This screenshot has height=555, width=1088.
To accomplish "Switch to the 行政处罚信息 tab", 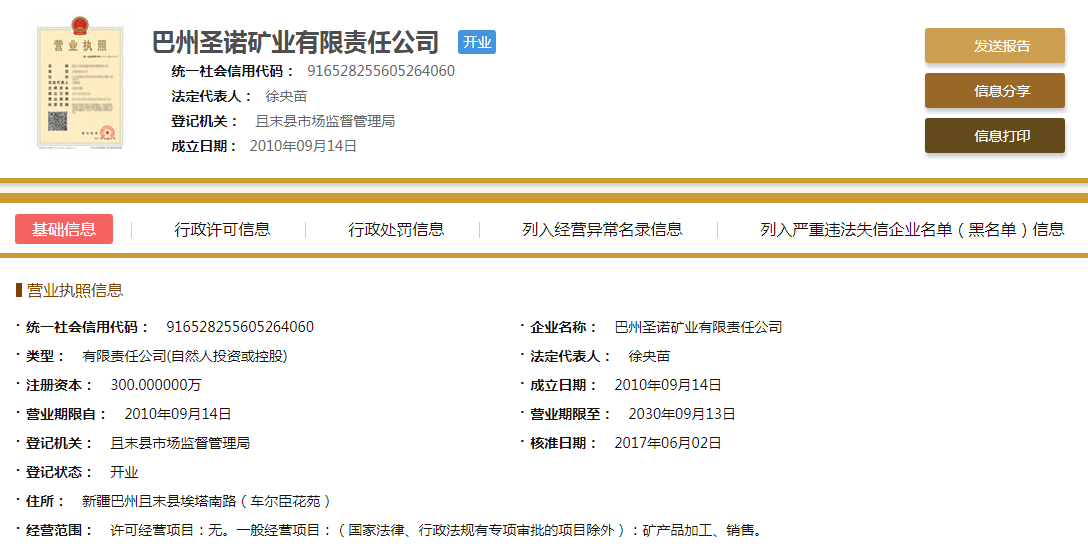I will point(396,229).
